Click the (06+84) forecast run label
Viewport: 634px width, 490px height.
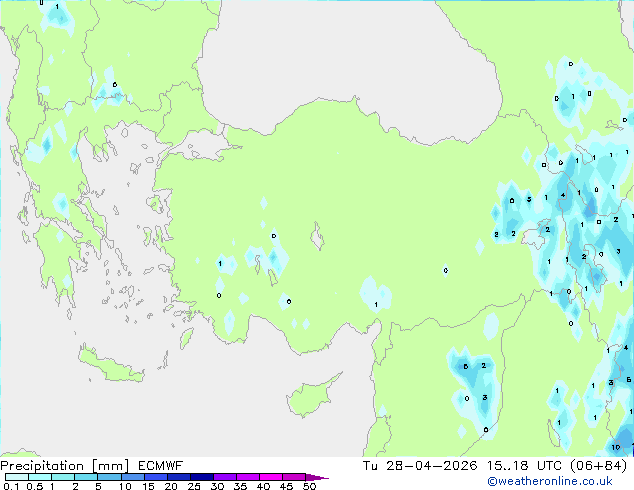[x=598, y=465]
